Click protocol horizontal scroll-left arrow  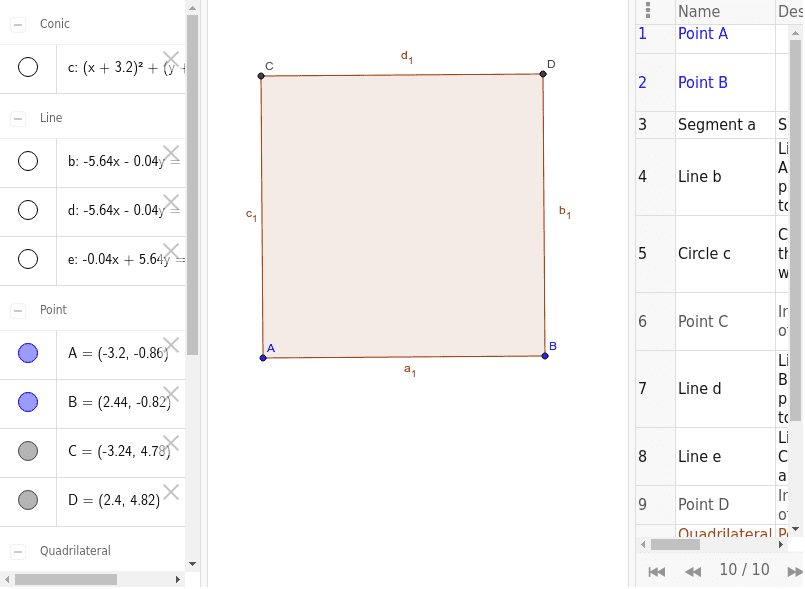coord(644,544)
